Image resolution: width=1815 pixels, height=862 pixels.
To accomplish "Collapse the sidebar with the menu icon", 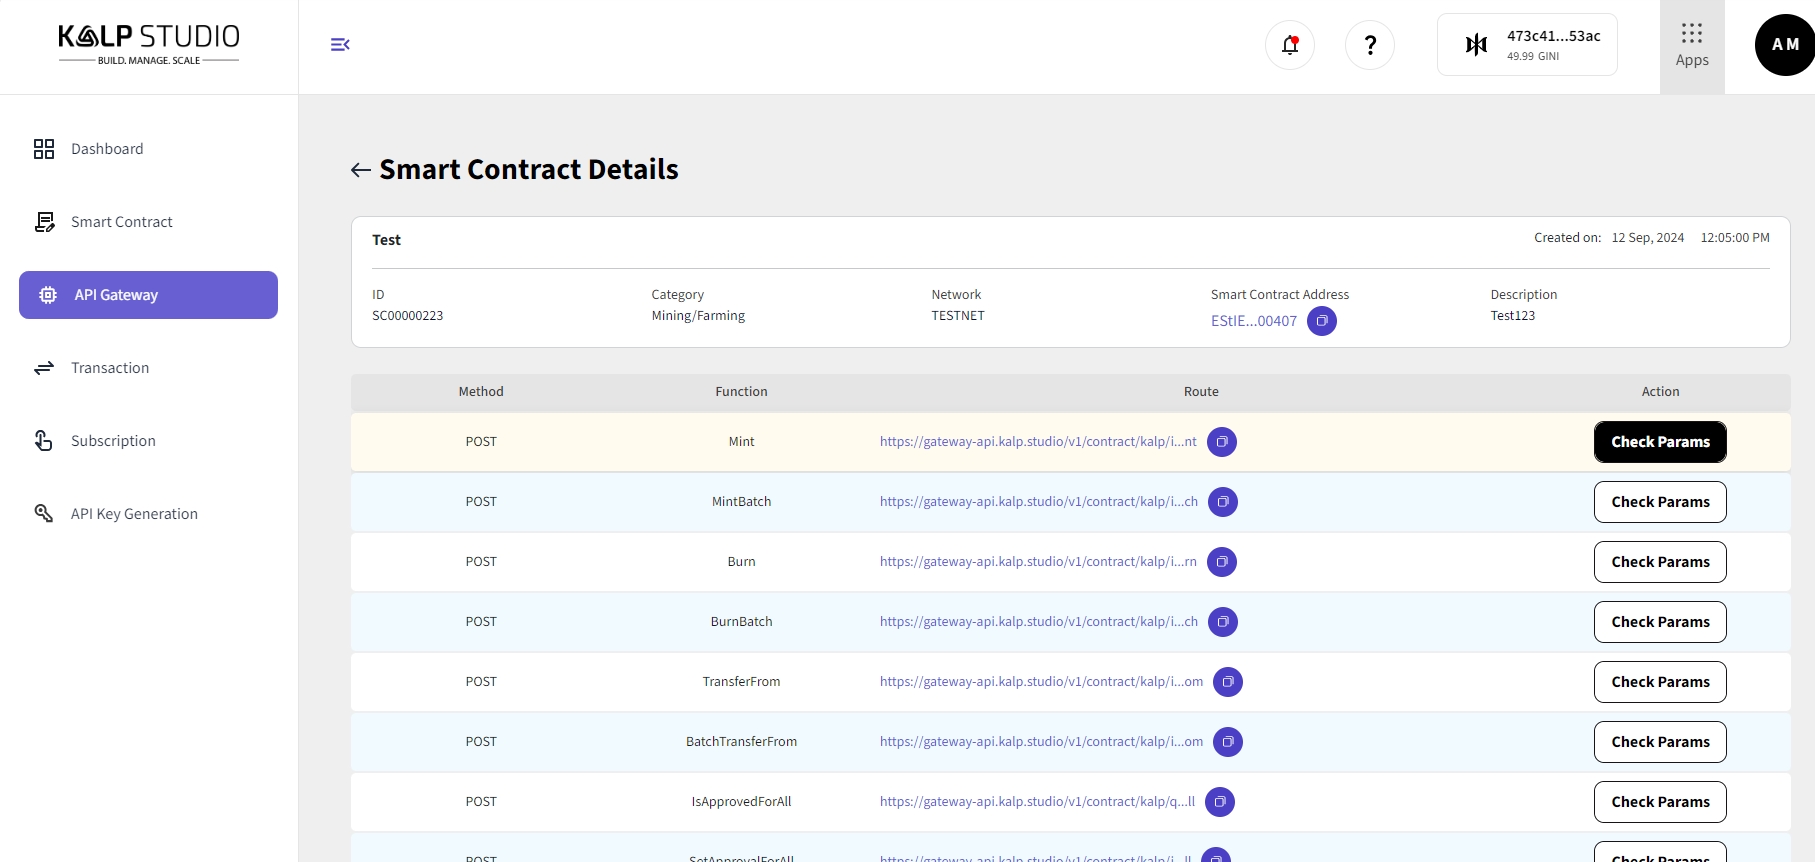I will pos(340,44).
